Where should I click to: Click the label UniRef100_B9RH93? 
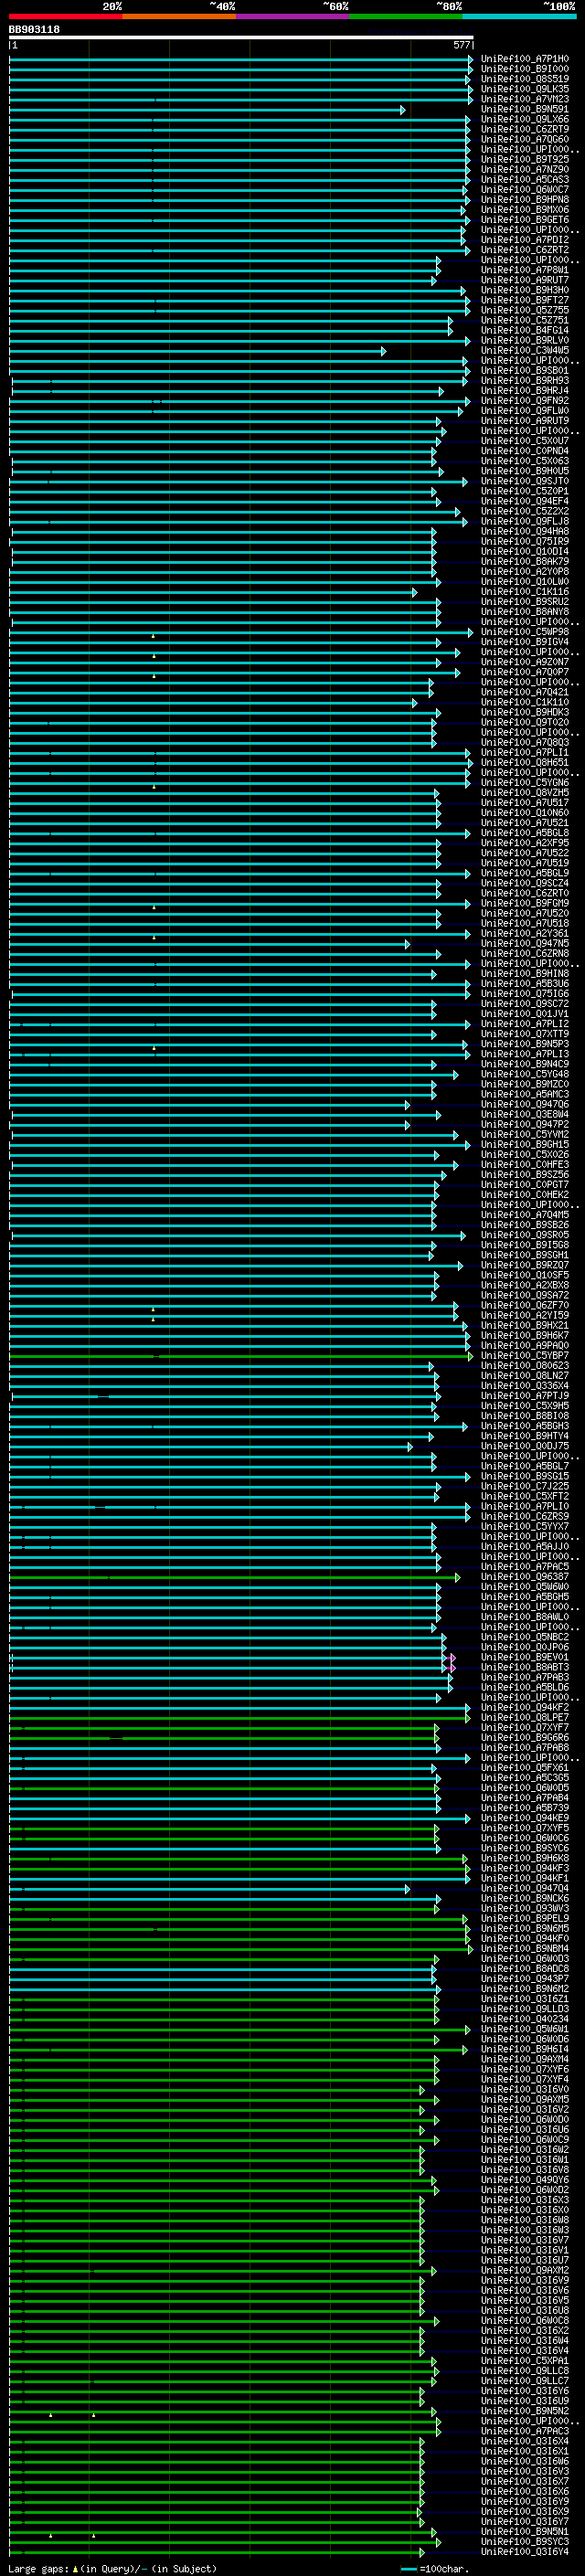pos(525,380)
